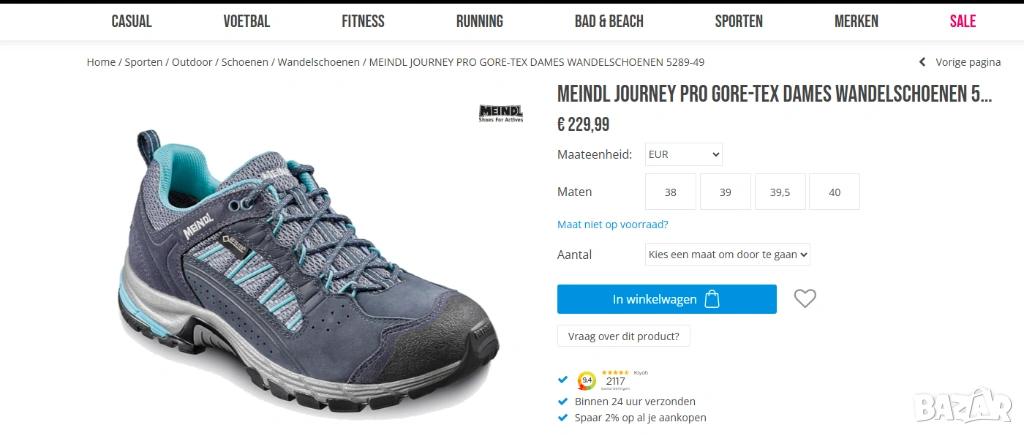This screenshot has width=1024, height=435.
Task: Click the heart wishlist icon
Action: pos(805,298)
